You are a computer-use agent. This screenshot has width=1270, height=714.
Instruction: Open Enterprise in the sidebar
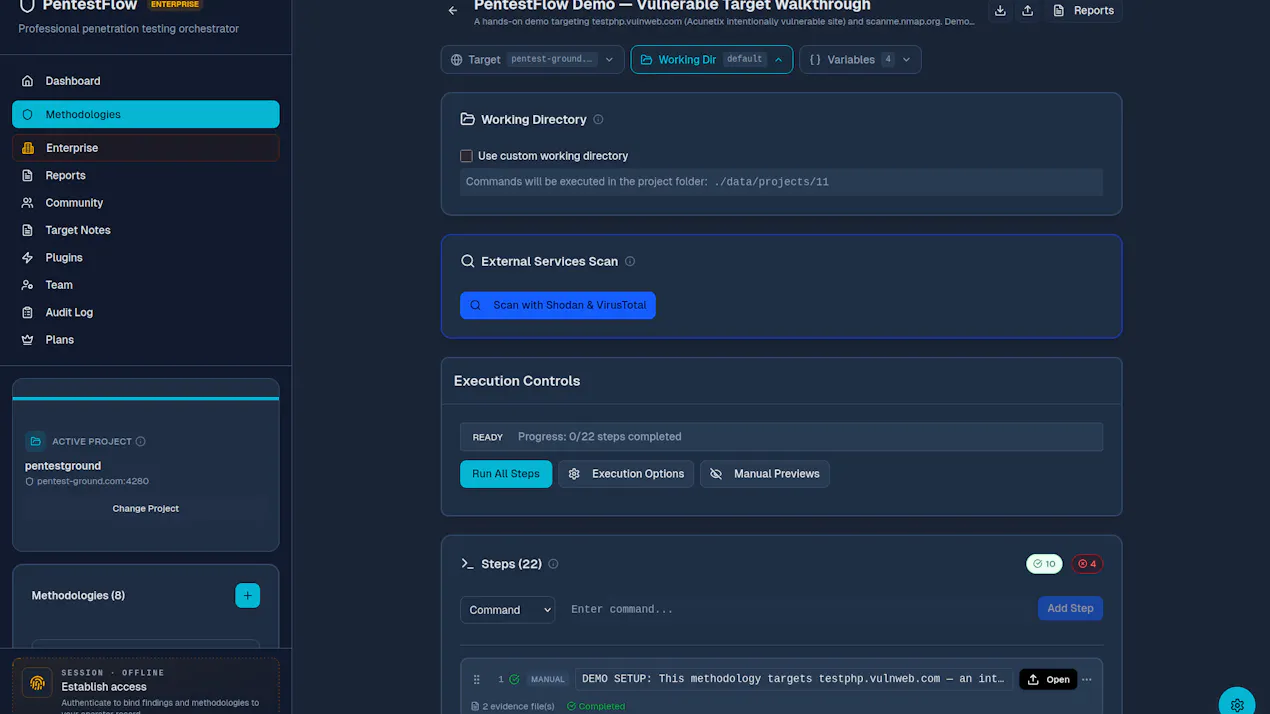(145, 148)
